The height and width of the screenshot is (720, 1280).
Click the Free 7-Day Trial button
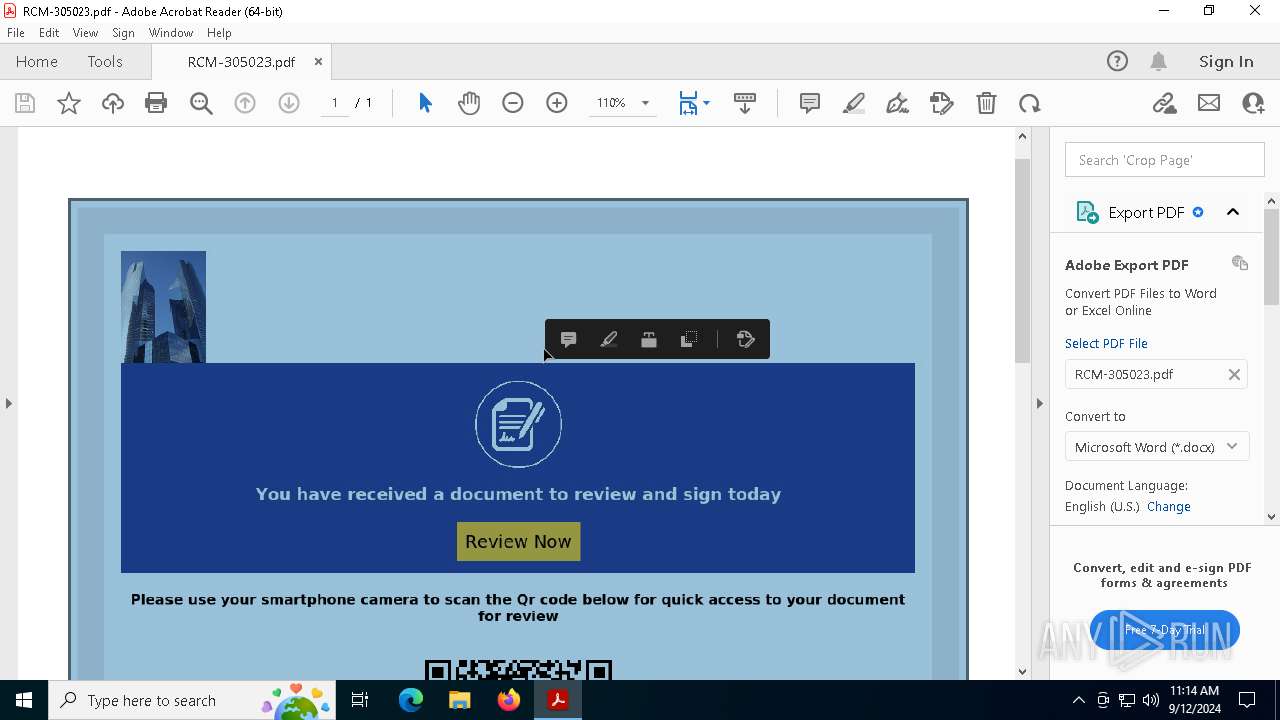pyautogui.click(x=1165, y=630)
